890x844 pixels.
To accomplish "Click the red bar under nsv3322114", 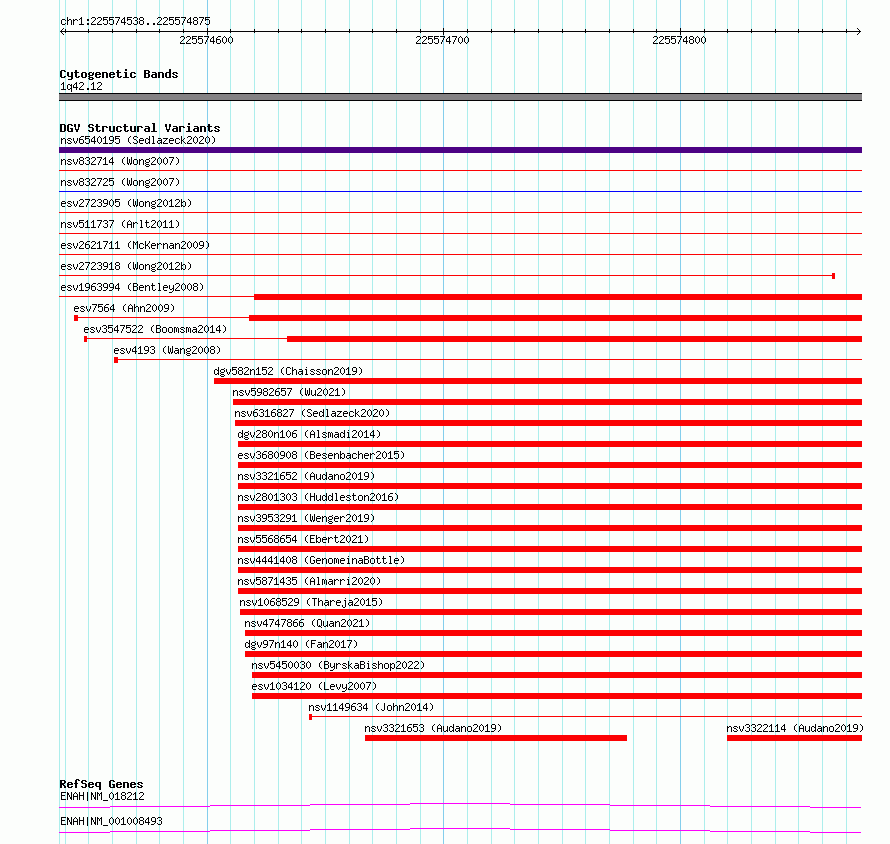I will (794, 738).
